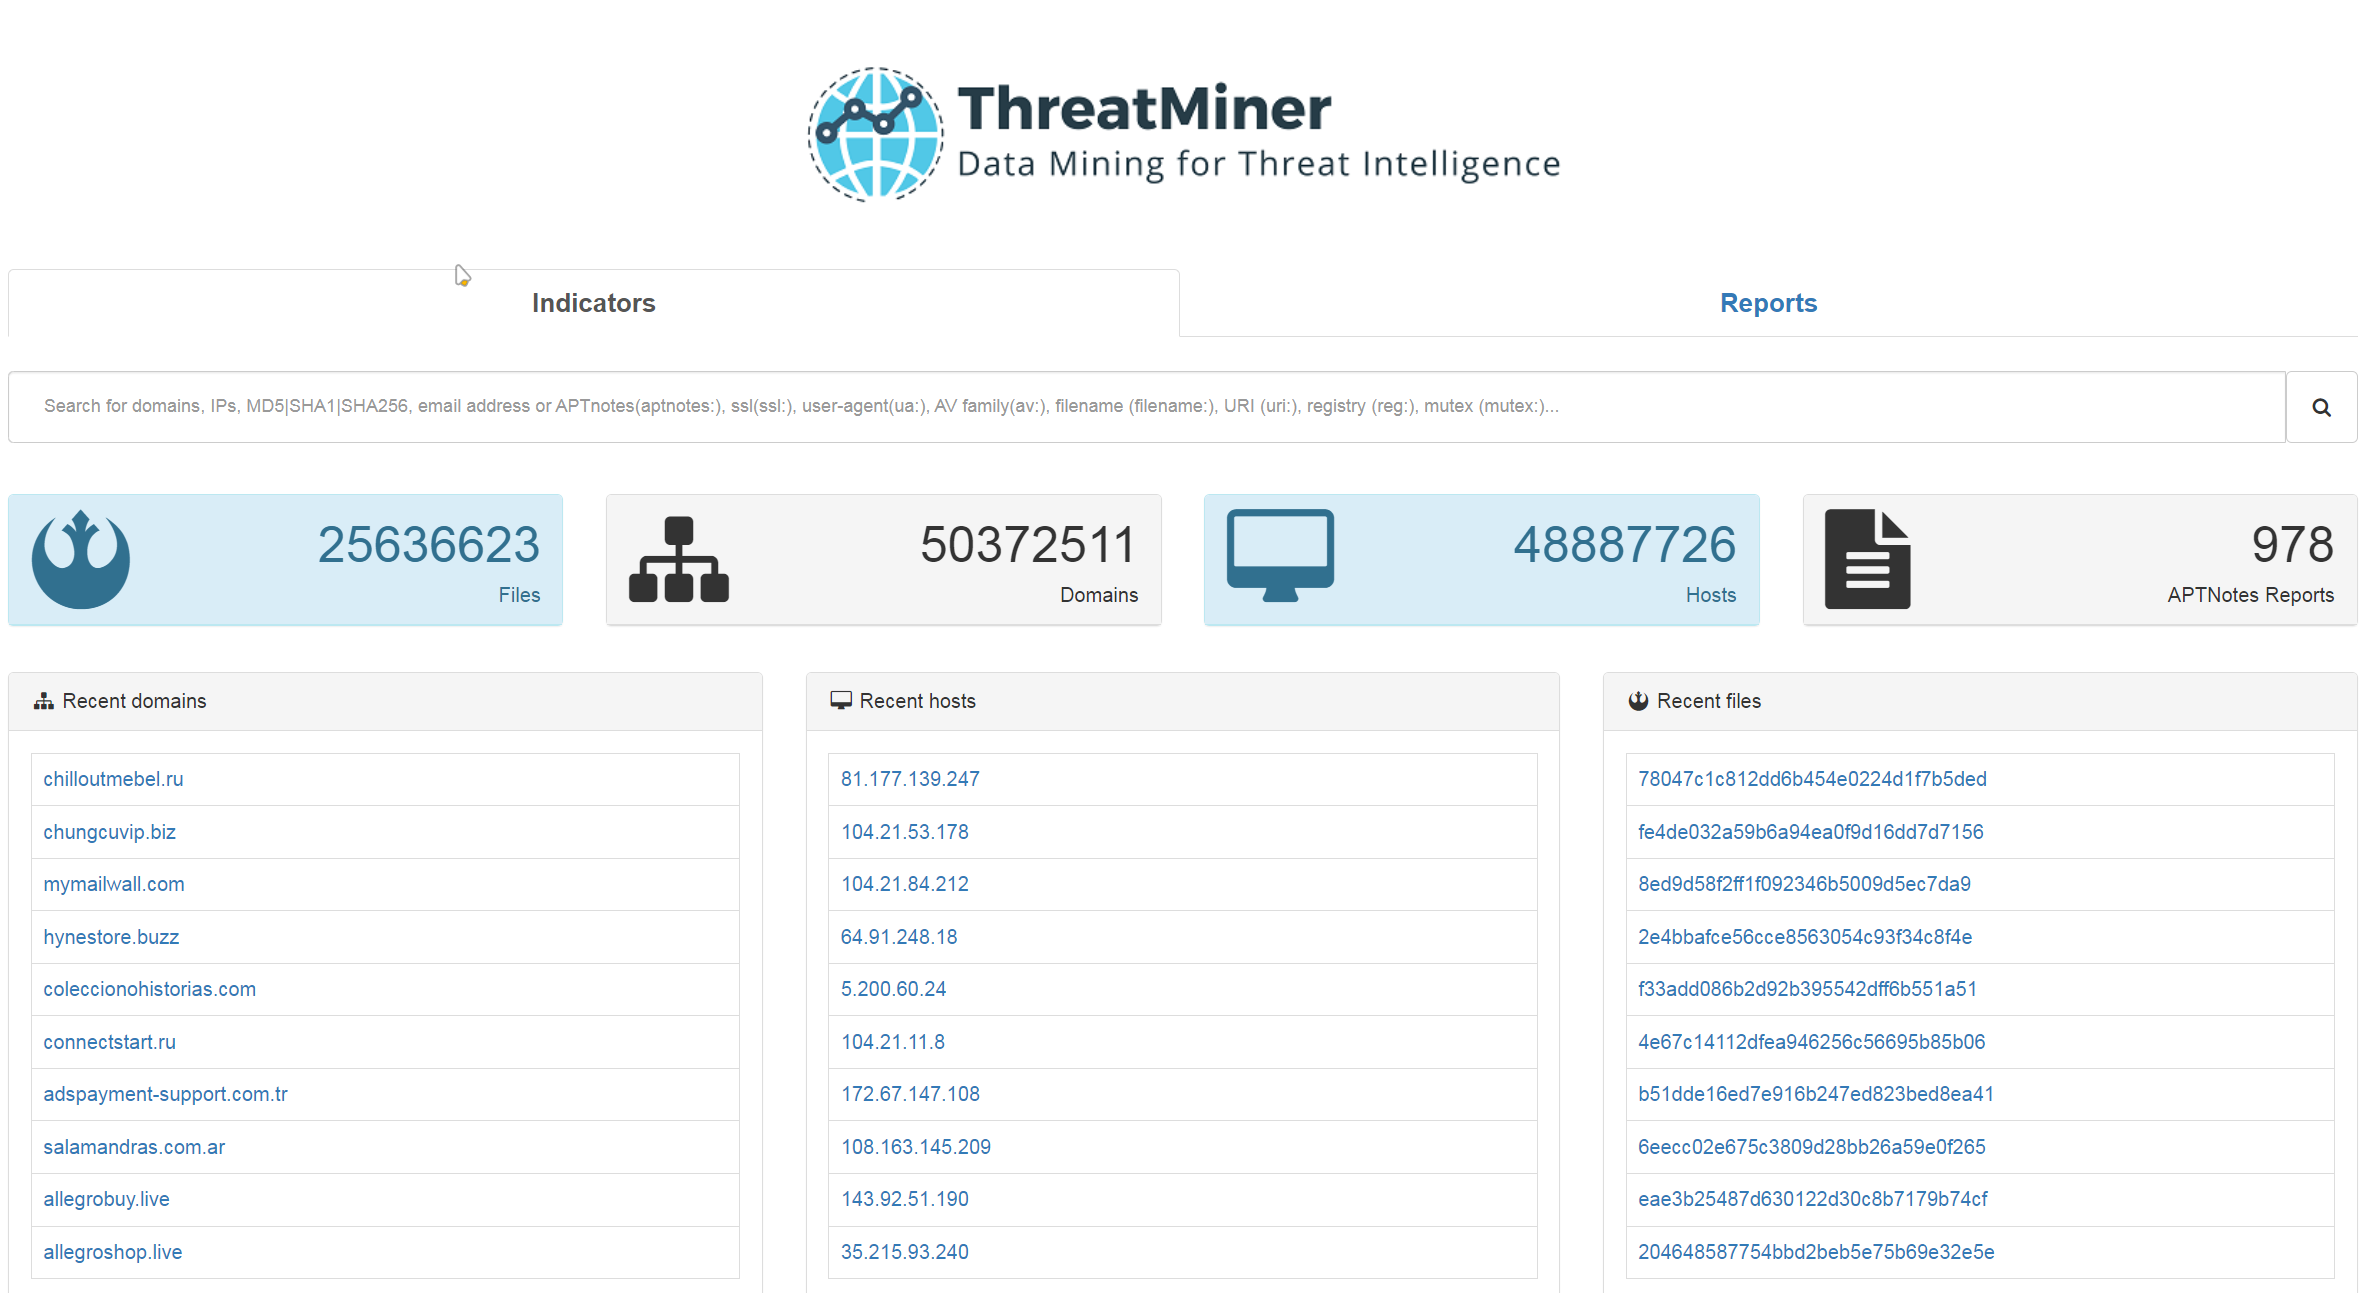Click the 978 APTNotes Reports count
This screenshot has width=2376, height=1293.
pos(2292,545)
